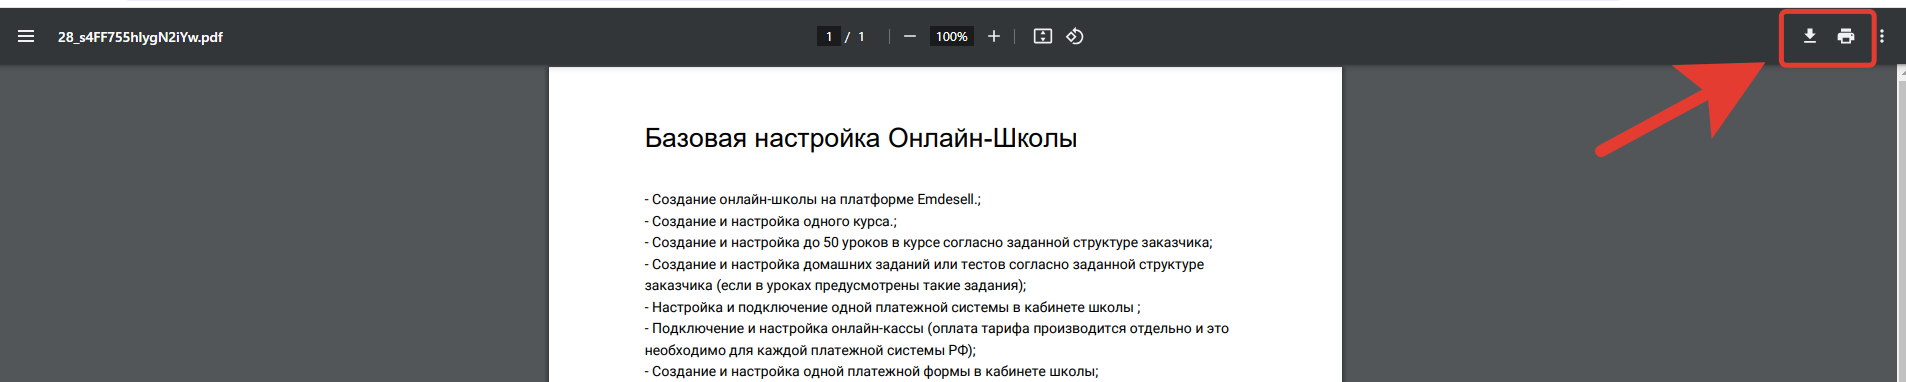Click the line 'Создание и настройка одного курса'
Image resolution: width=1906 pixels, height=382 pixels.
coord(770,221)
